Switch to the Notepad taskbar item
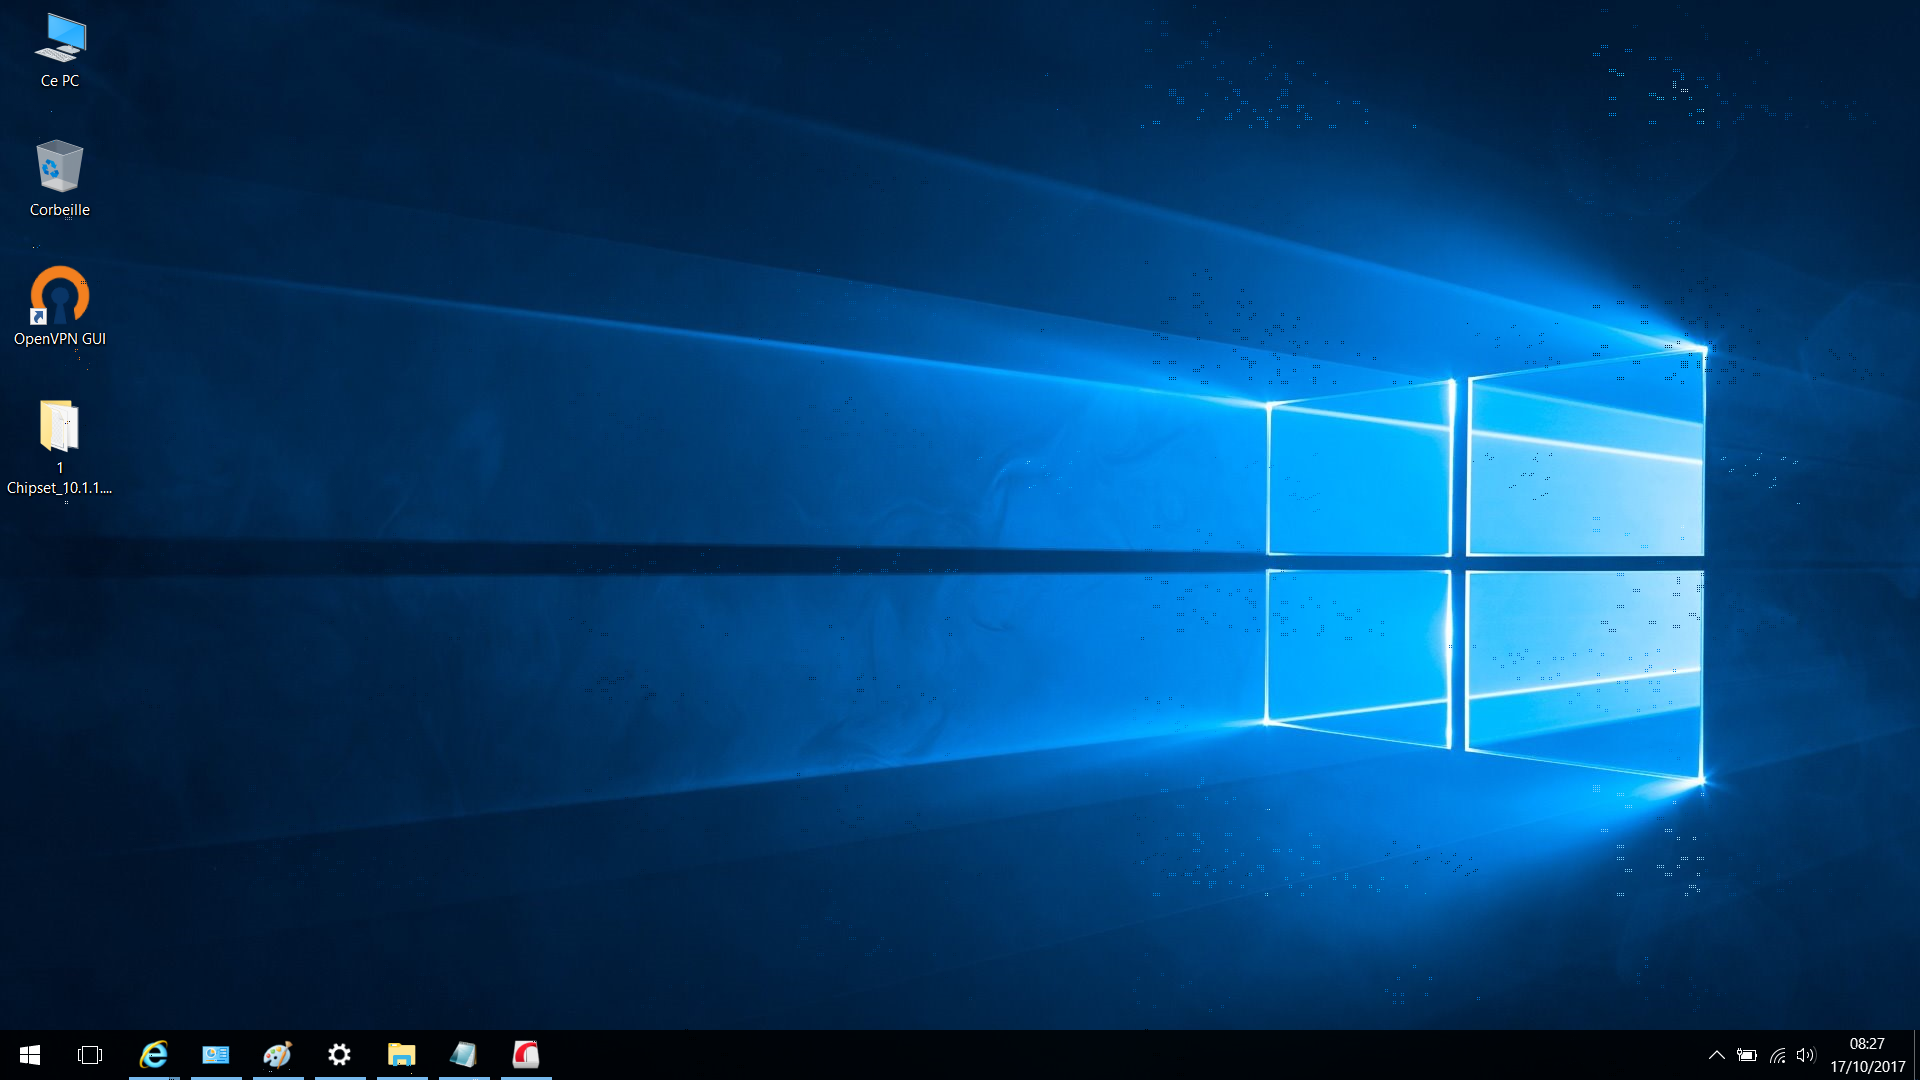Viewport: 1920px width, 1080px height. (x=464, y=1055)
